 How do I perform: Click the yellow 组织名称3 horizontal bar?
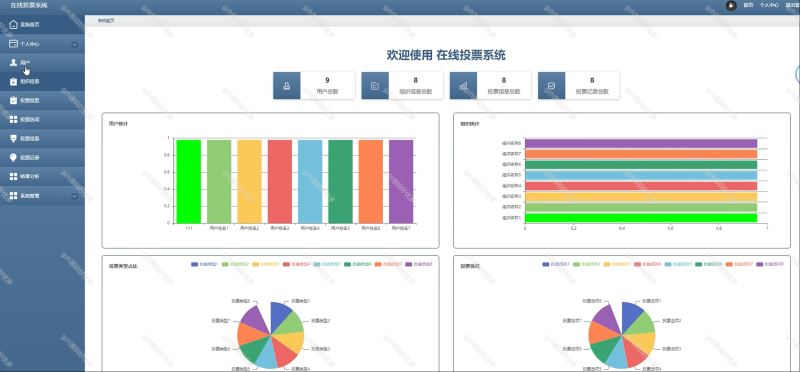coord(641,197)
